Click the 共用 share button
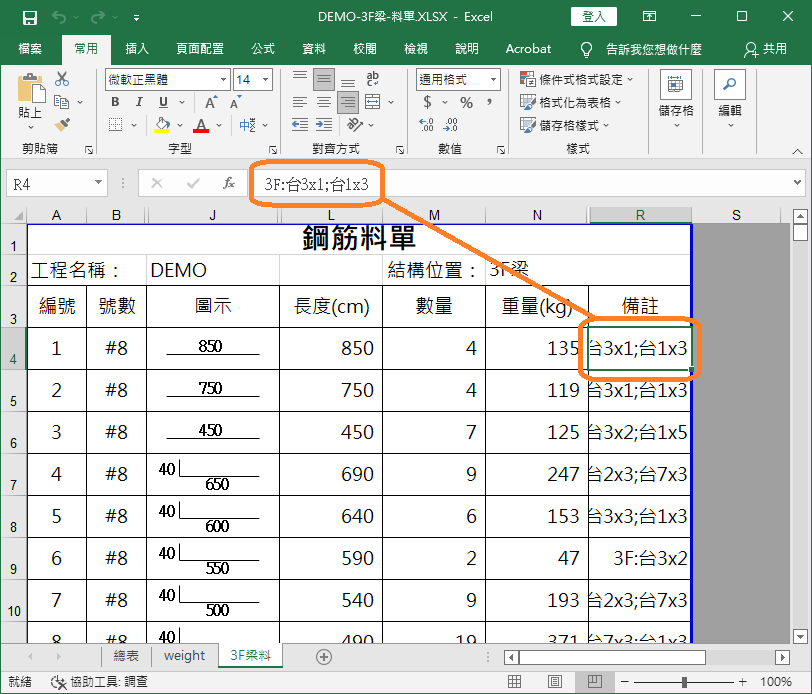The width and height of the screenshot is (812, 694). (x=765, y=49)
